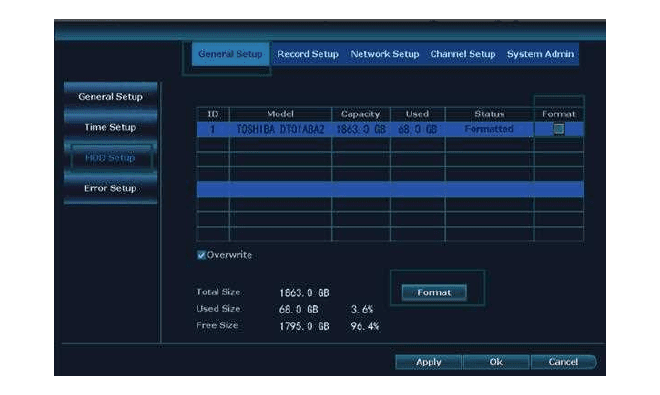Click the Cancel button
The height and width of the screenshot is (395, 660).
(x=563, y=362)
